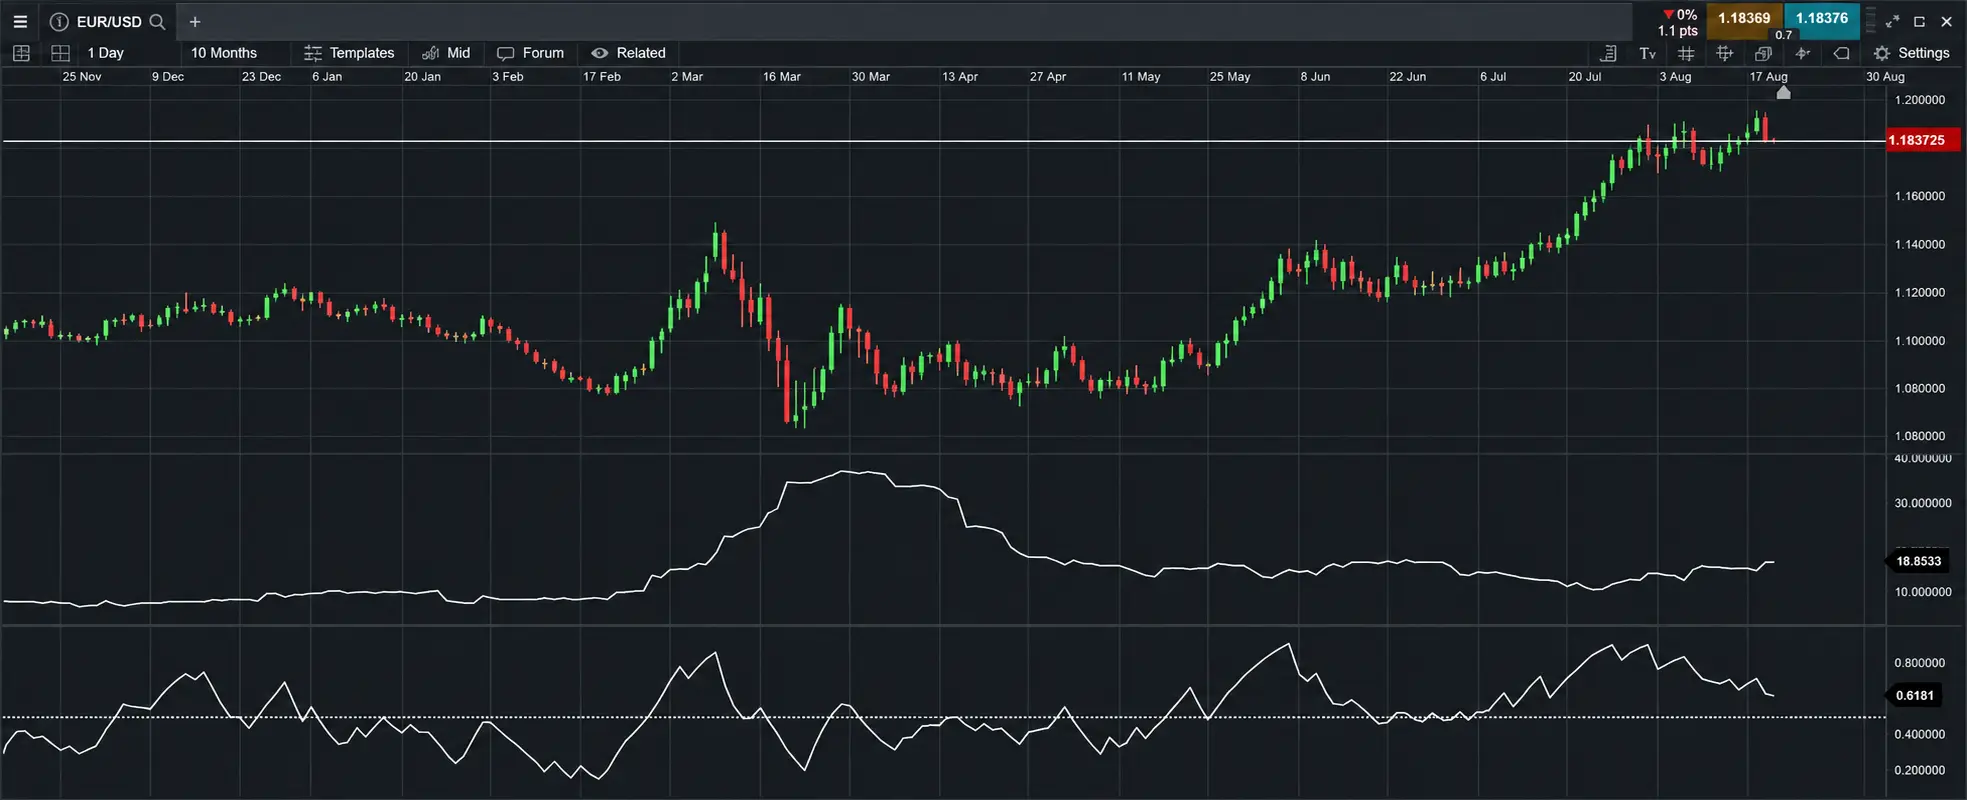Open the Settings gear icon

tap(1881, 53)
